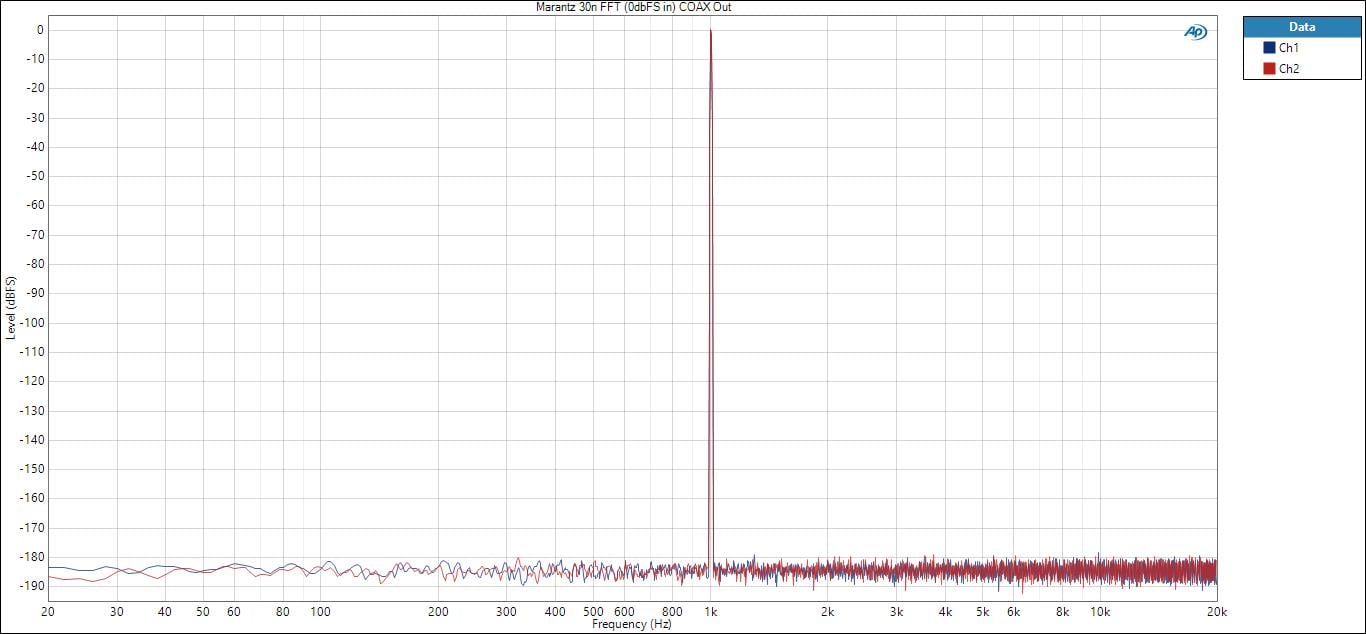Select the Ch1 legend label
The image size is (1366, 634).
point(1289,48)
